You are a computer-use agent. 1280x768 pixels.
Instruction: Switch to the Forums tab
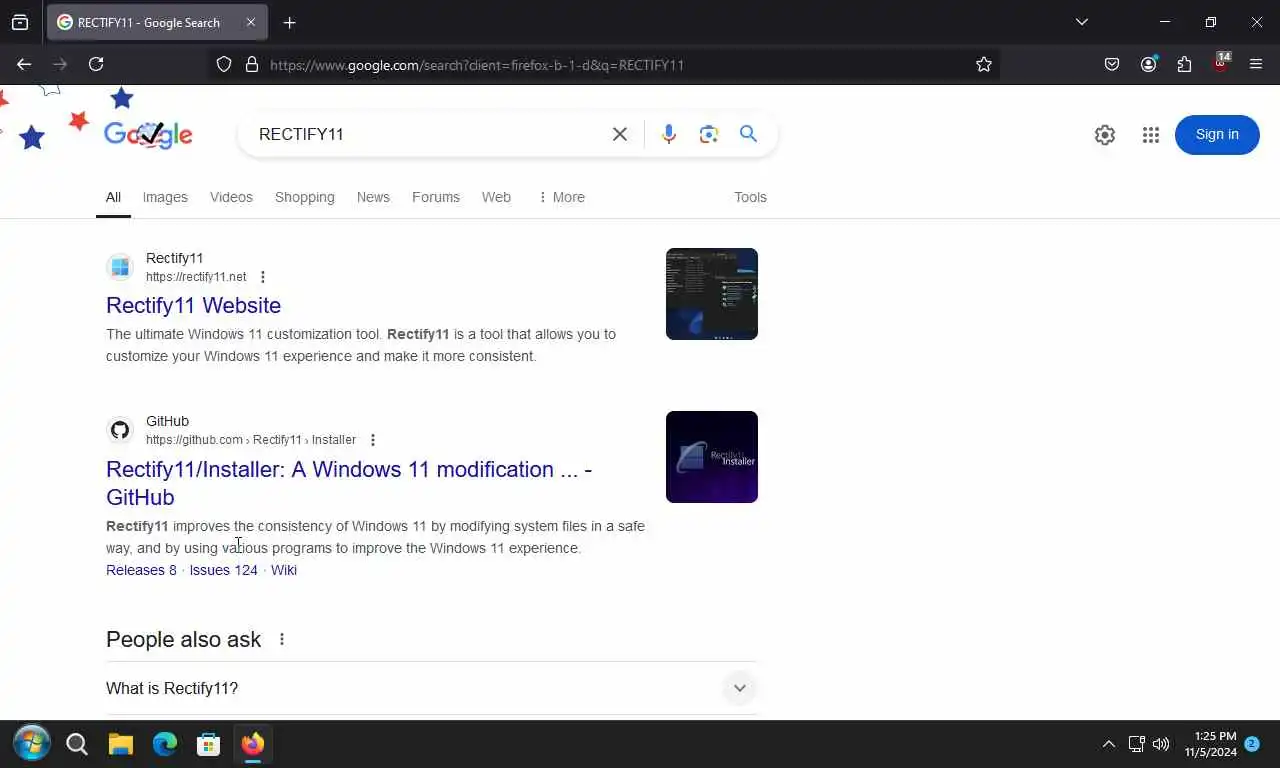(x=436, y=197)
